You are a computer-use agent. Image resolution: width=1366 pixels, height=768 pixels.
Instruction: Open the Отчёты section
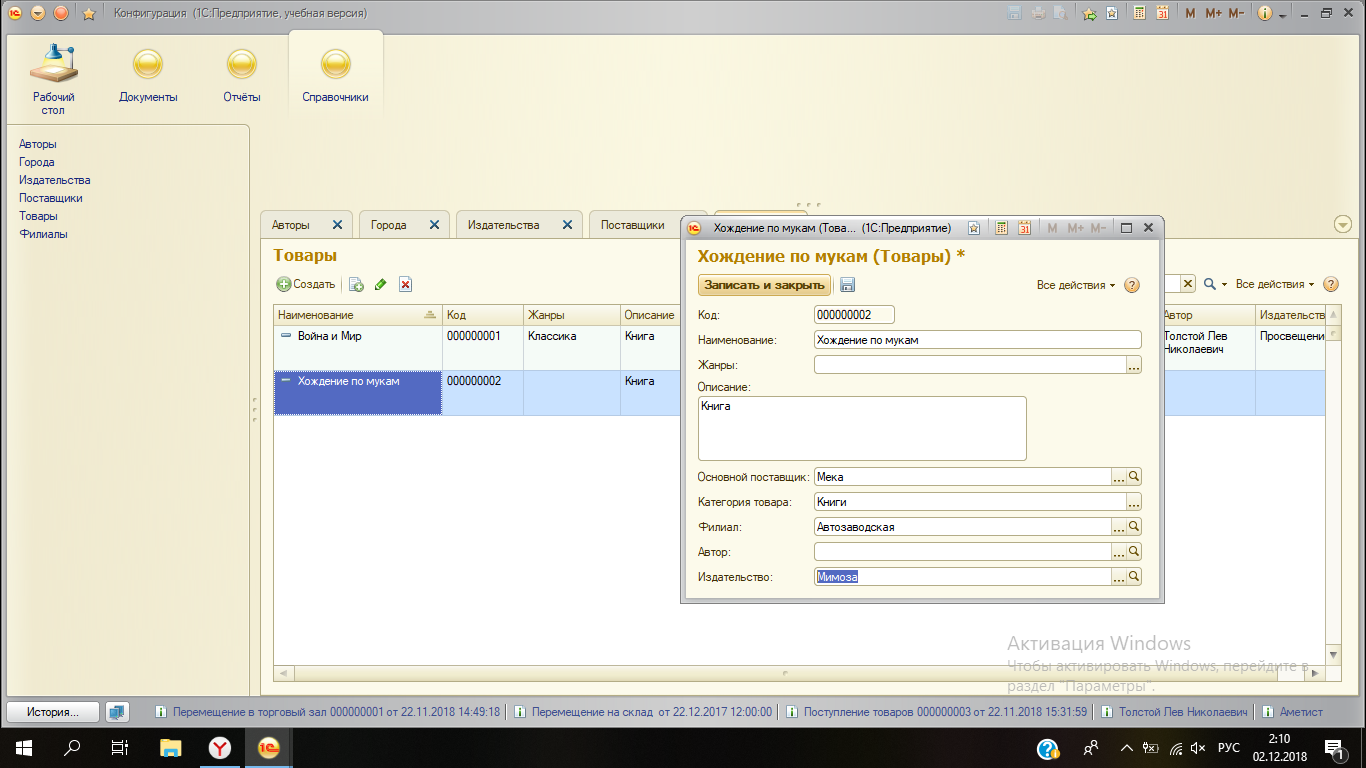click(242, 77)
